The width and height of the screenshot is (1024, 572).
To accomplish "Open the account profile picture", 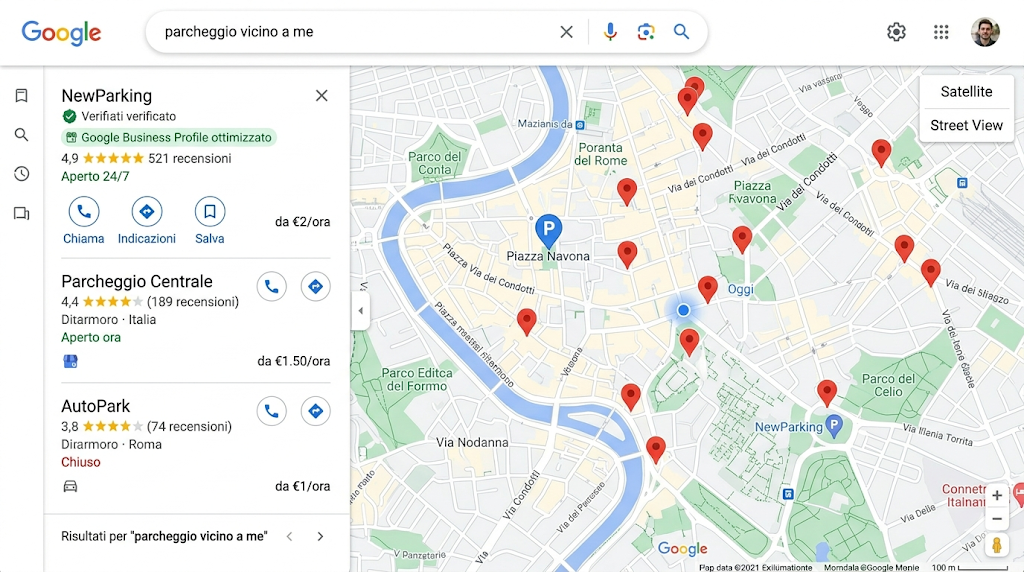I will point(985,32).
